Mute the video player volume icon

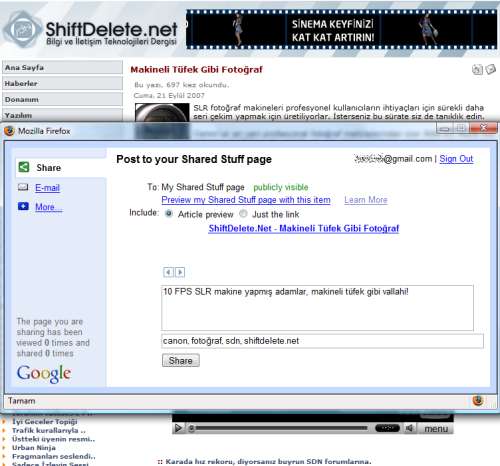(x=409, y=428)
